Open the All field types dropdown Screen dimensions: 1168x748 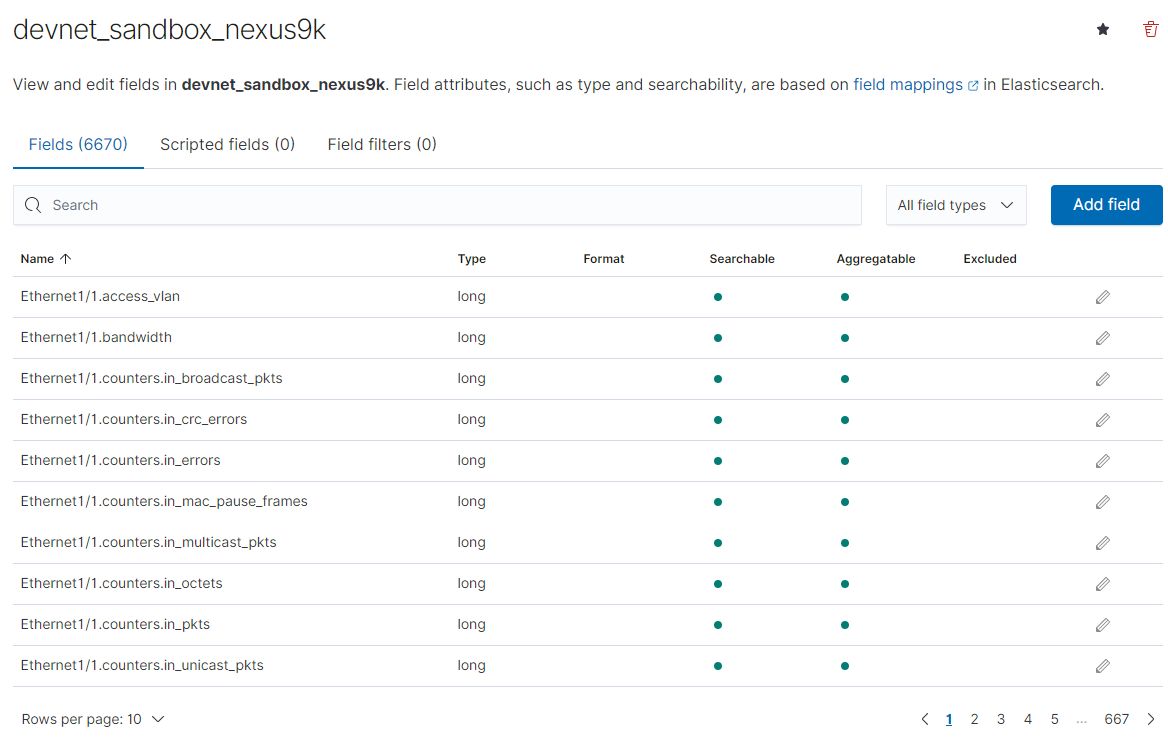pyautogui.click(x=956, y=205)
